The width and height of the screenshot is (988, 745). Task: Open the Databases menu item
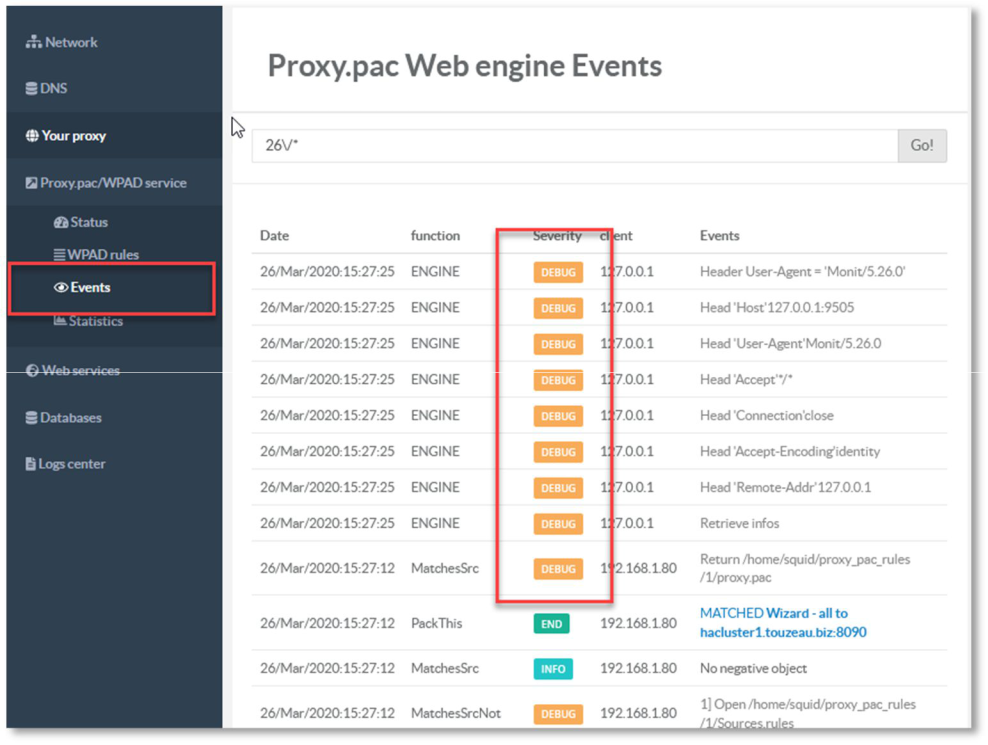[x=70, y=418]
